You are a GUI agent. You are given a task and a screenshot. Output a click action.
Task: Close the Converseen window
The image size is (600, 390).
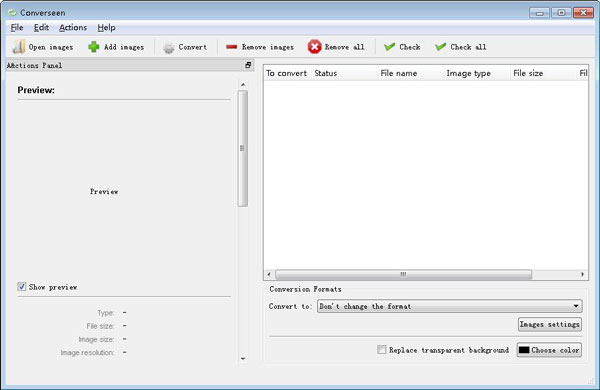click(x=583, y=13)
